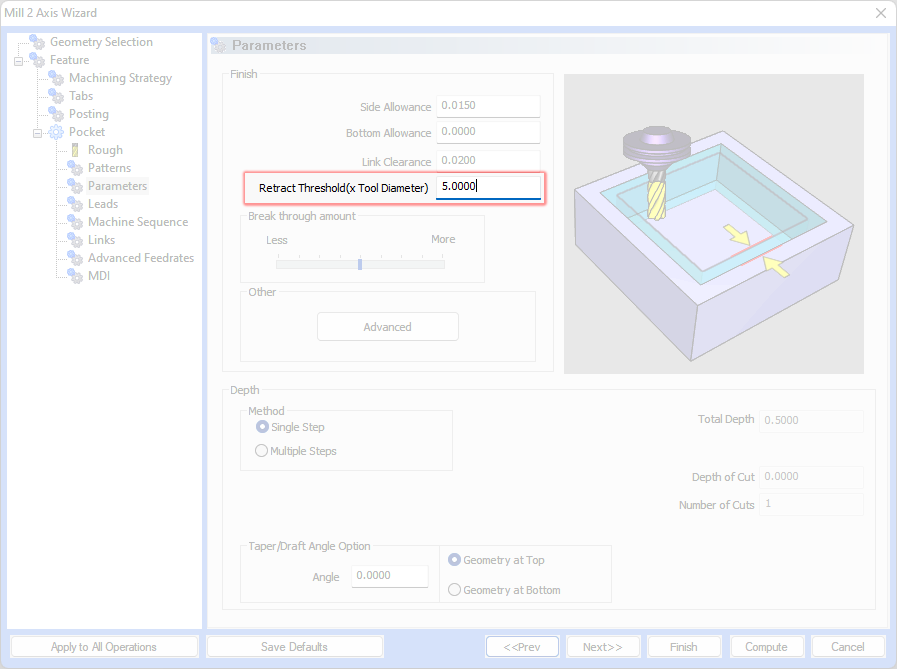Collapse the Feature tree node
This screenshot has width=897, height=669.
tap(18, 61)
